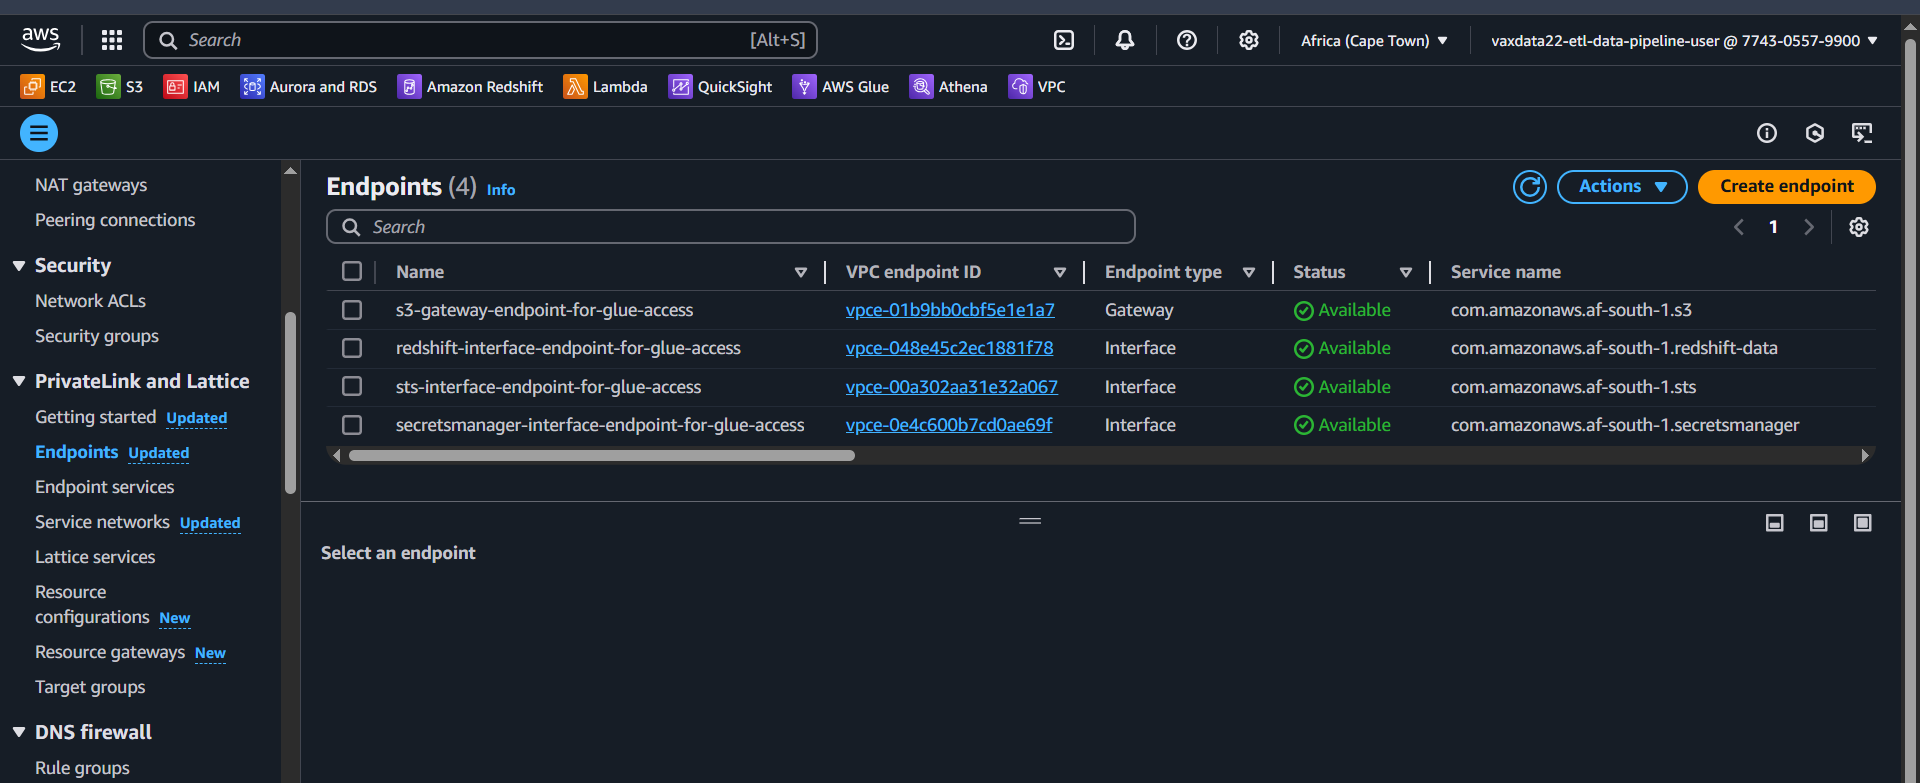
Task: Click the sidebar vertical scrollbar thumb
Action: point(290,403)
